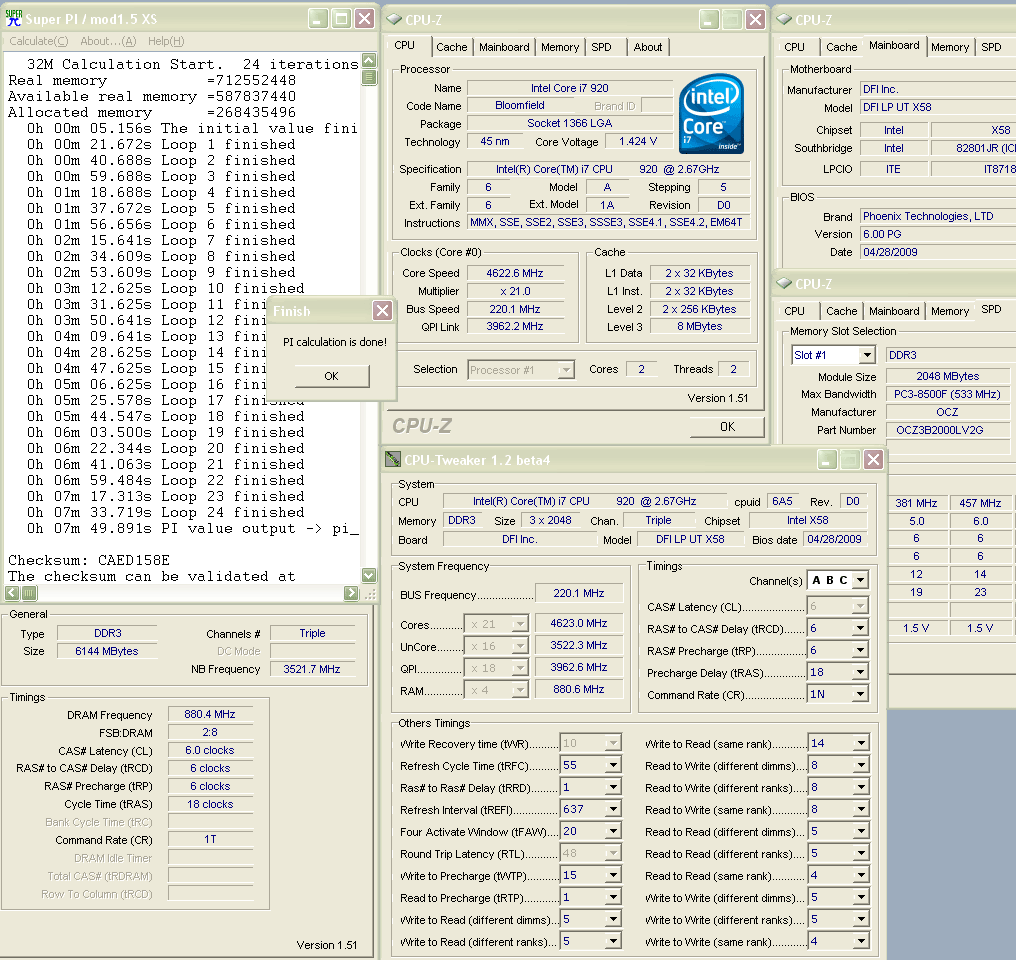Click the Intel Core i7 logo
The height and width of the screenshot is (960, 1016).
pos(711,113)
